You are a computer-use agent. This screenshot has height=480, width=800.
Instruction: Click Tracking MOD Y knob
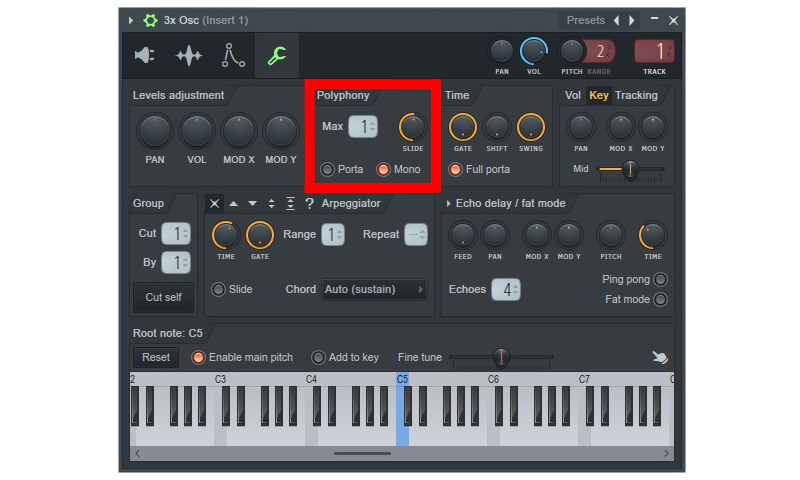coord(653,128)
